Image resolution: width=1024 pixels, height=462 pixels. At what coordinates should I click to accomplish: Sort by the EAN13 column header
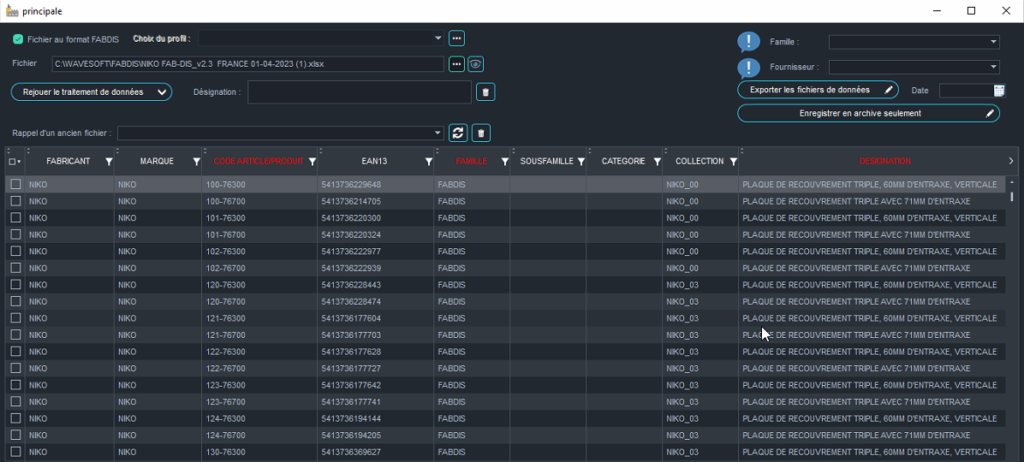[376, 161]
